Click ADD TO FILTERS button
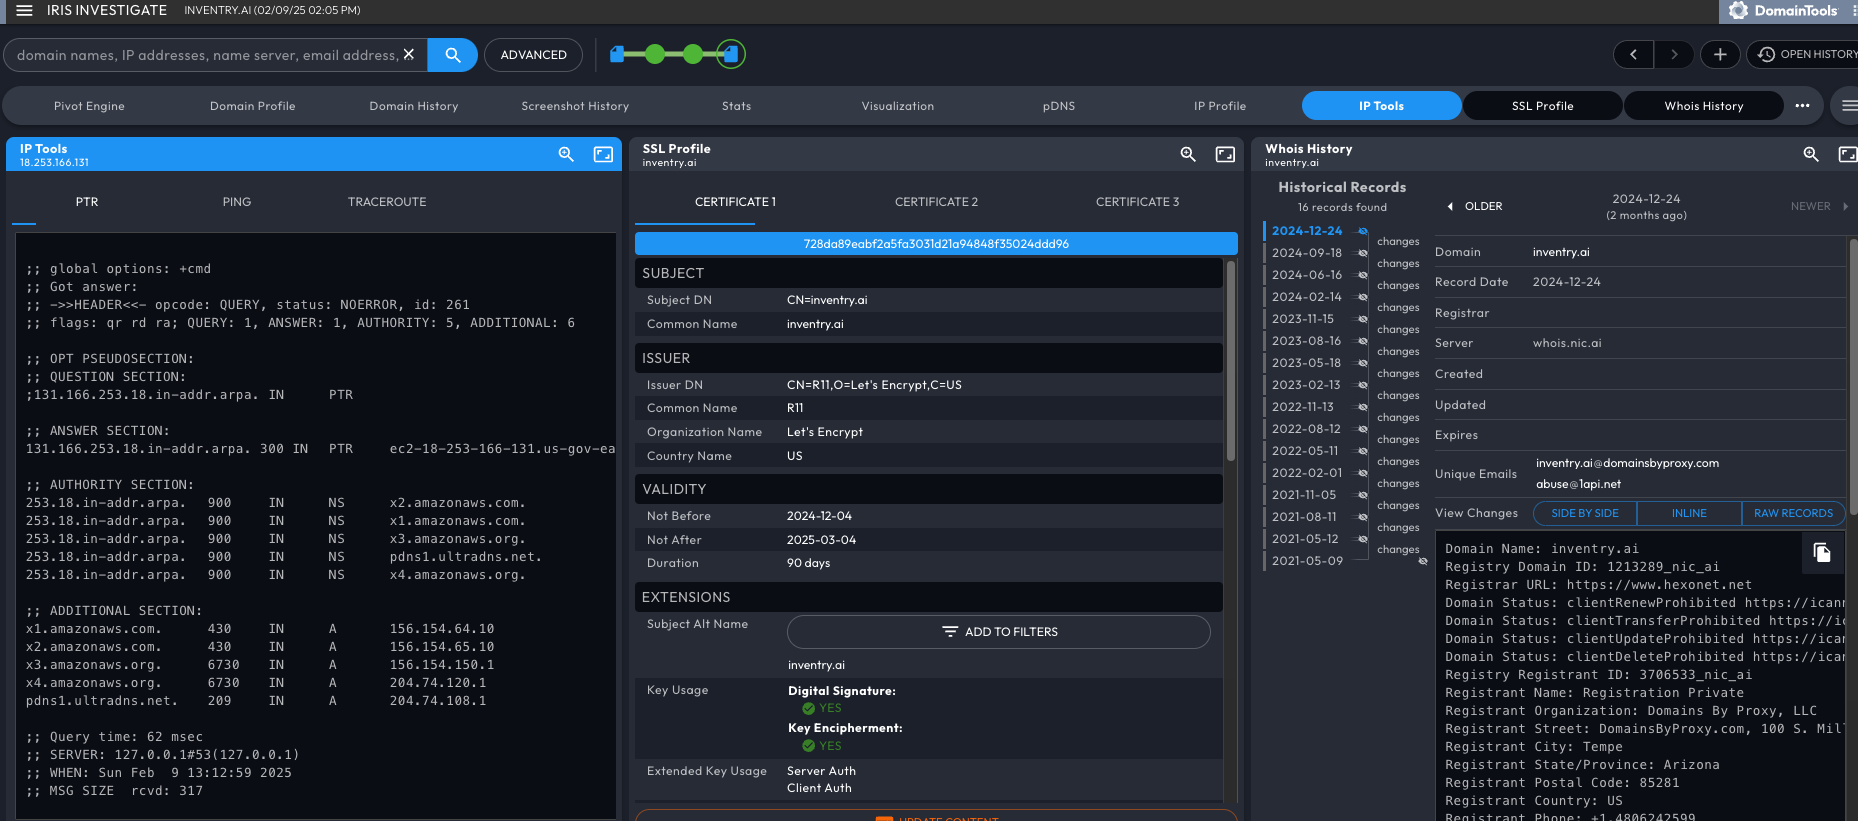This screenshot has height=821, width=1858. click(999, 632)
